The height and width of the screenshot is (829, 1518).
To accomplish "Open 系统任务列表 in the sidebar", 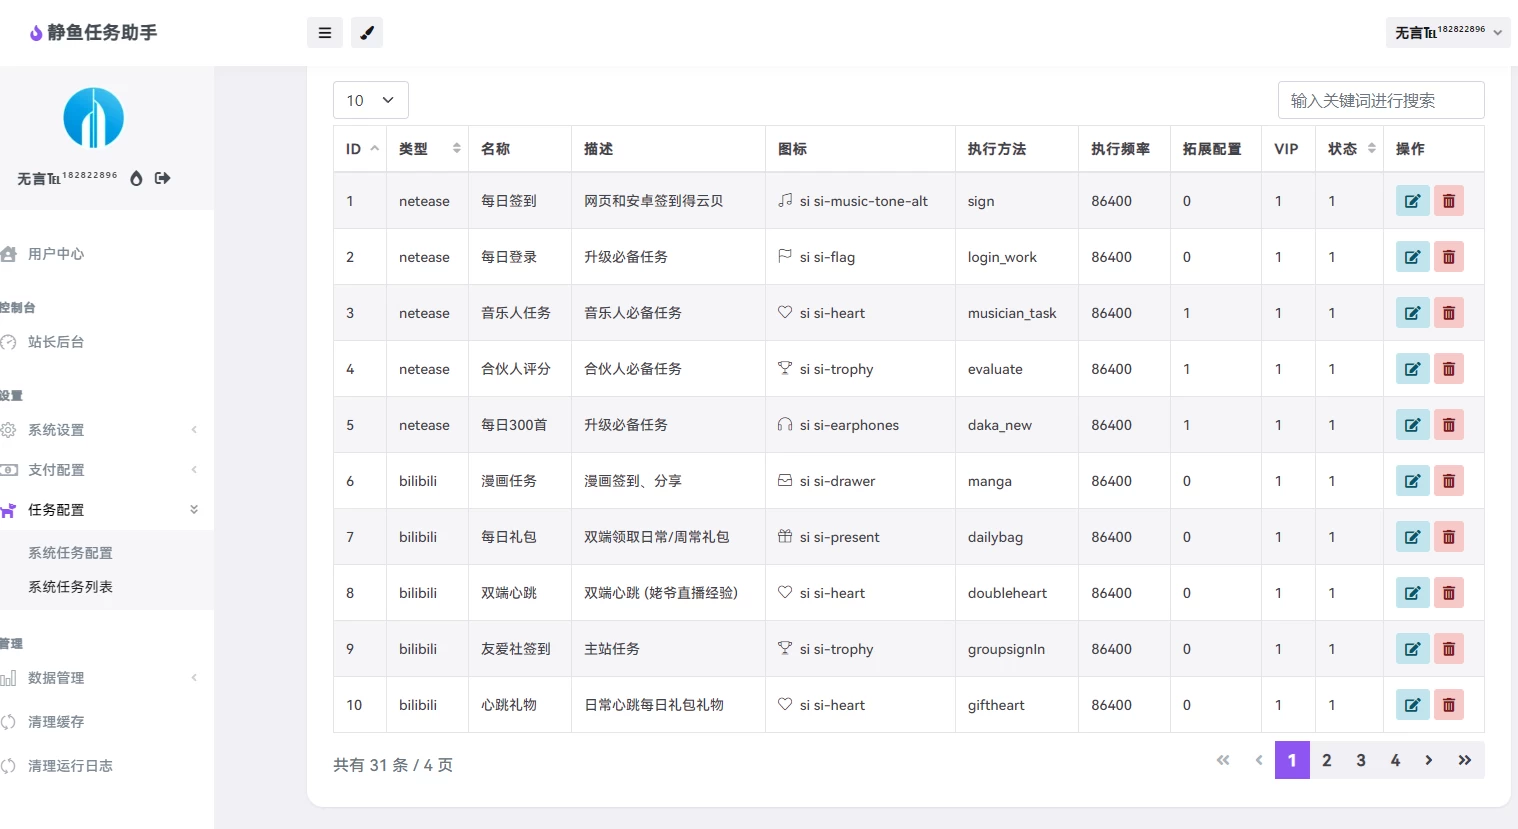I will coord(70,587).
